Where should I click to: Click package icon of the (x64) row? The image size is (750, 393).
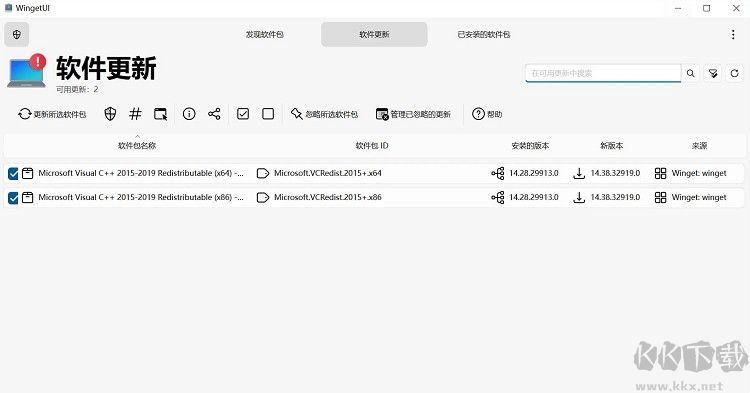pyautogui.click(x=28, y=173)
